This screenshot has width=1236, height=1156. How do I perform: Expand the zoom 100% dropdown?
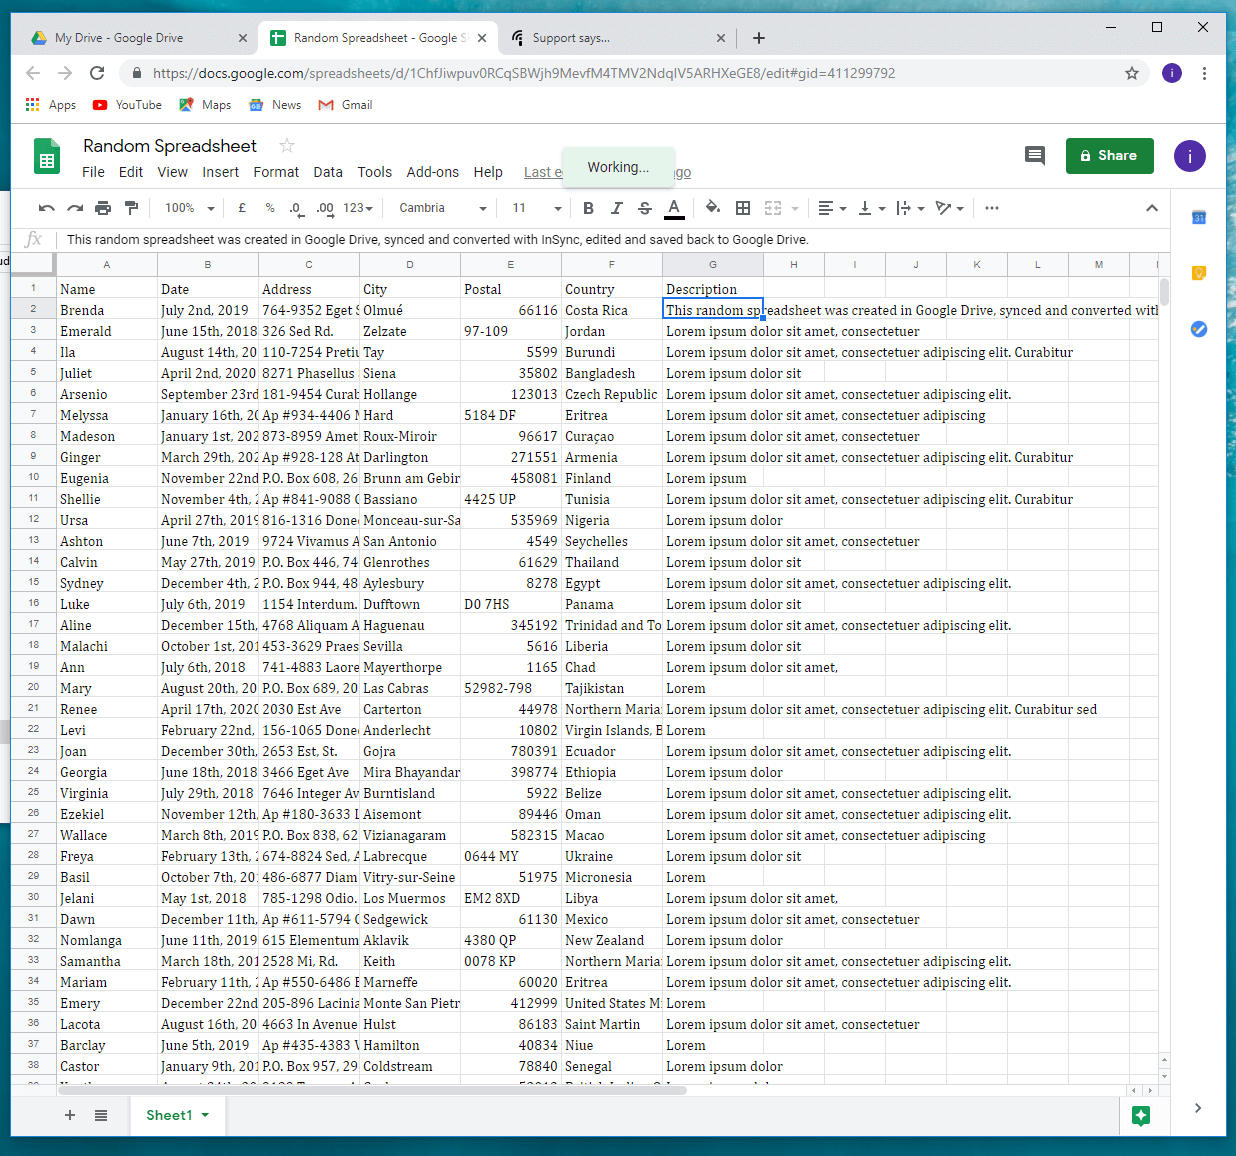click(190, 208)
